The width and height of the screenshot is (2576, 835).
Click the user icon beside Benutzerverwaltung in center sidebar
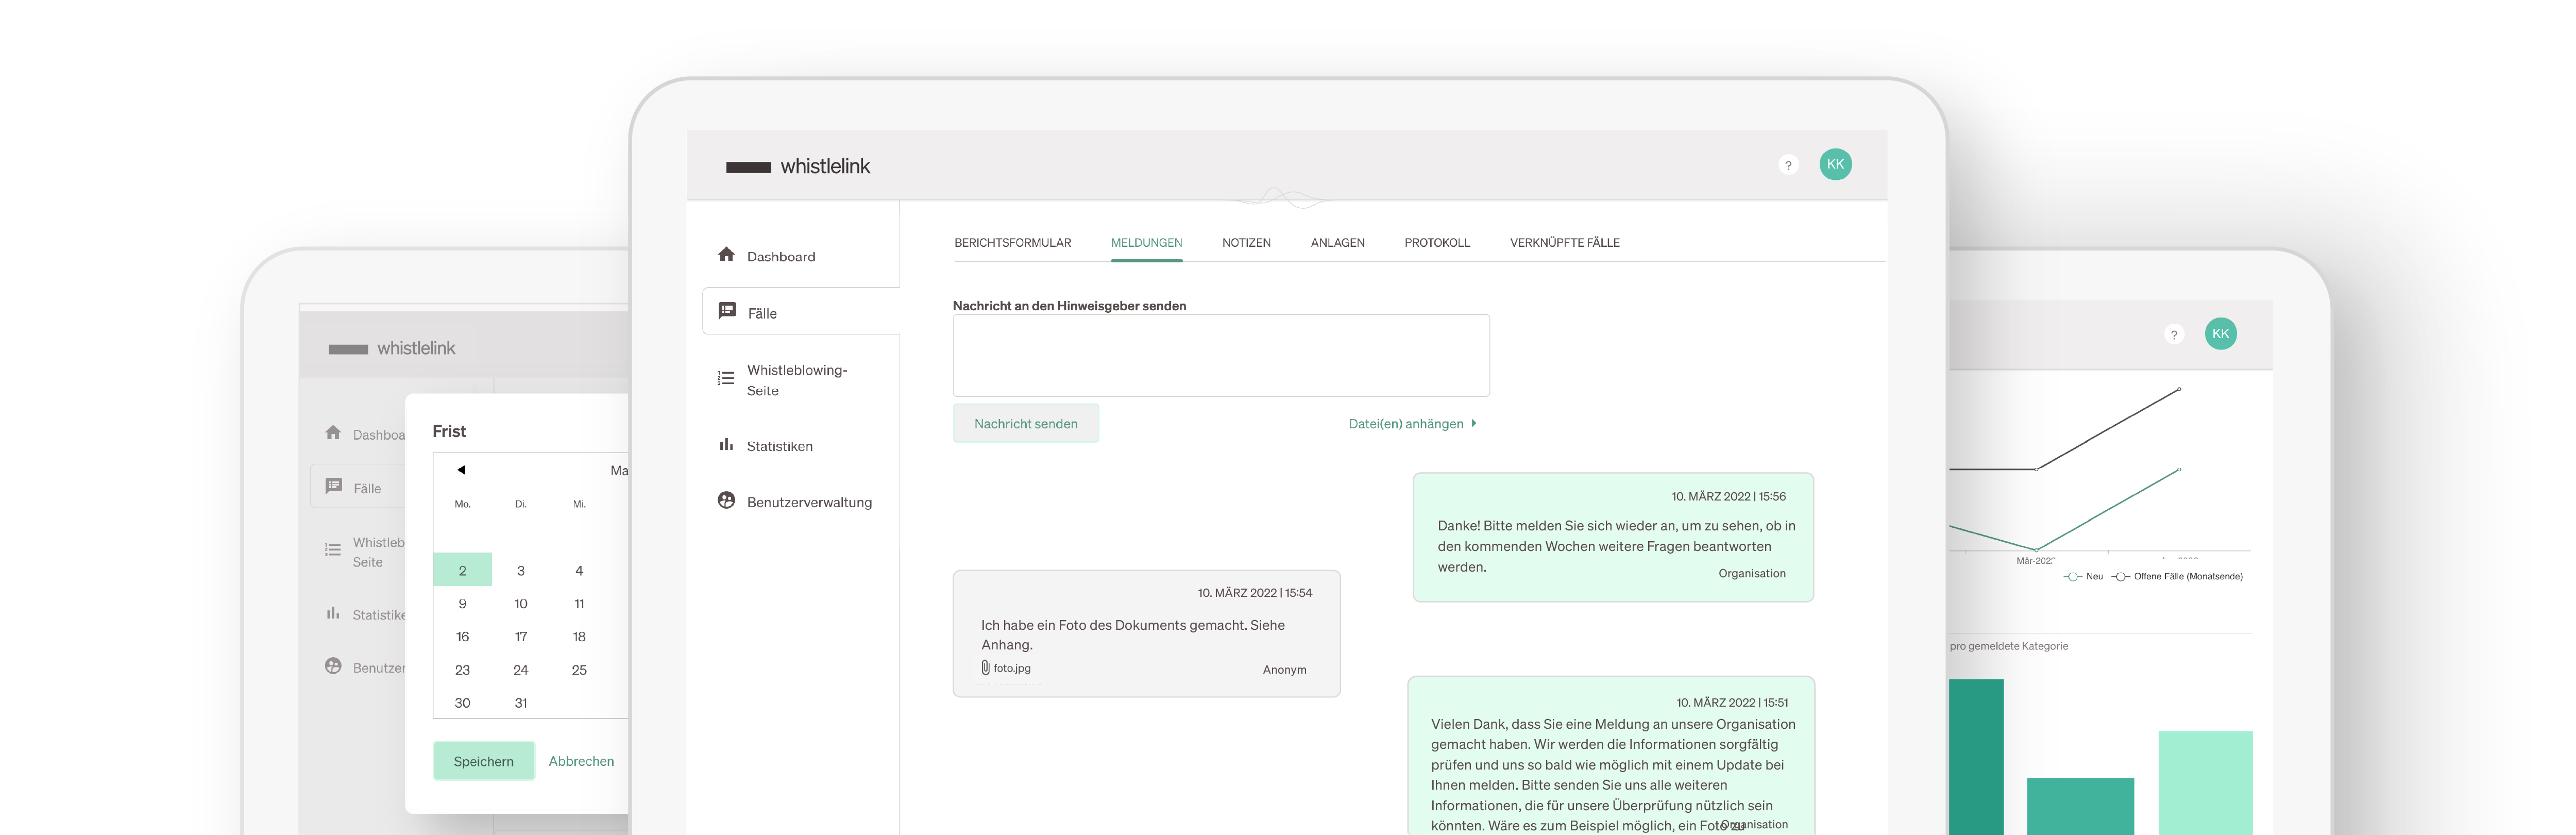click(x=726, y=500)
